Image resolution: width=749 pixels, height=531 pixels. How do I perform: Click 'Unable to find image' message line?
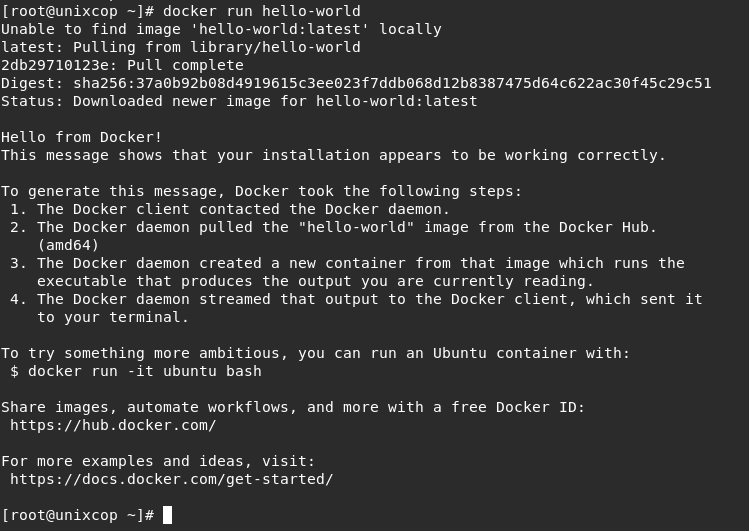(221, 29)
